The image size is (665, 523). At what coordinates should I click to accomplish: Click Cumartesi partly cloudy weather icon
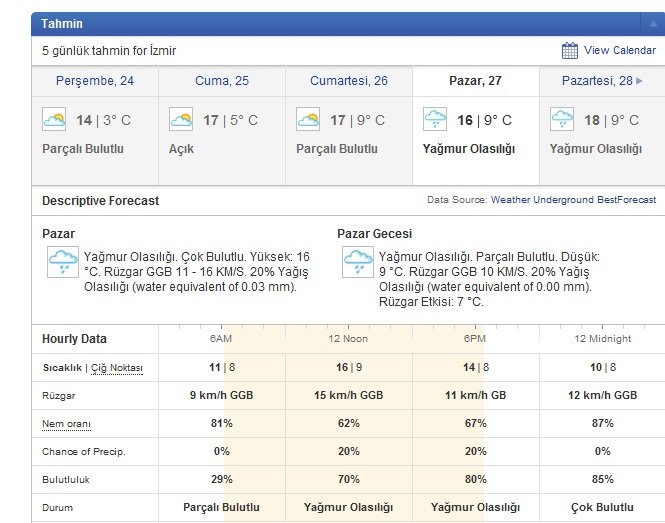(308, 121)
